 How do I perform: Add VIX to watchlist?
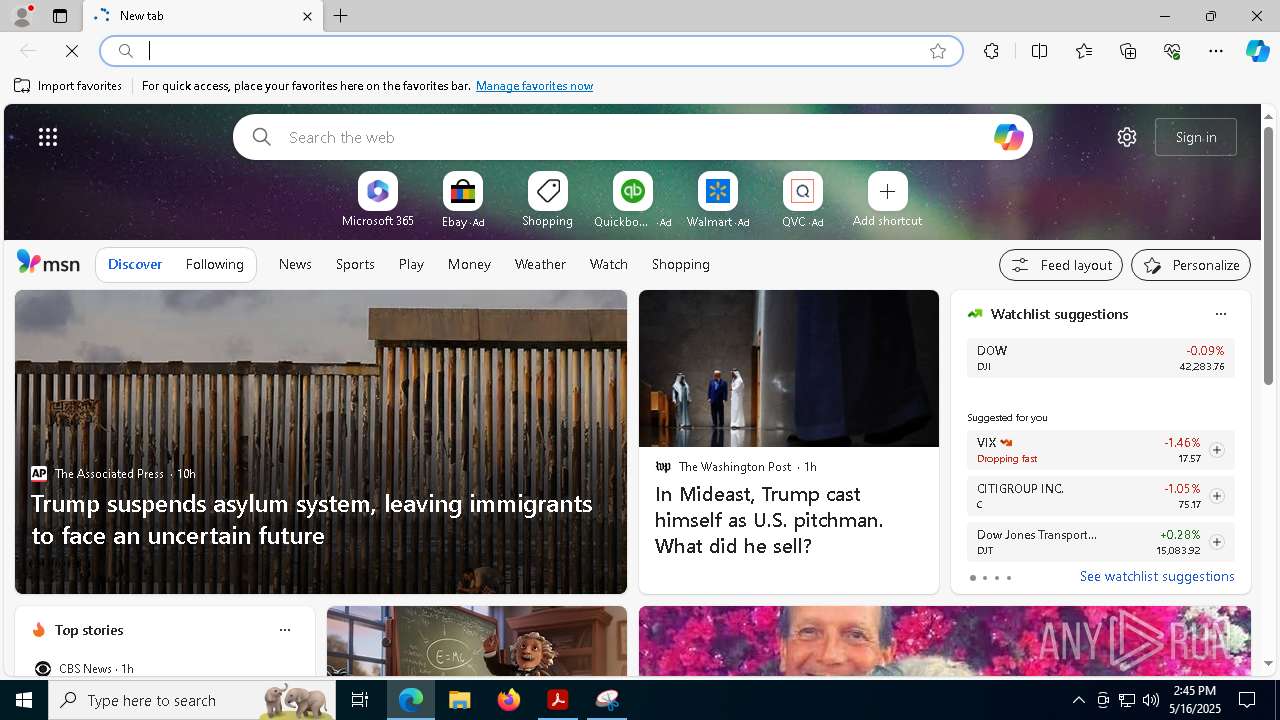pos(1216,450)
